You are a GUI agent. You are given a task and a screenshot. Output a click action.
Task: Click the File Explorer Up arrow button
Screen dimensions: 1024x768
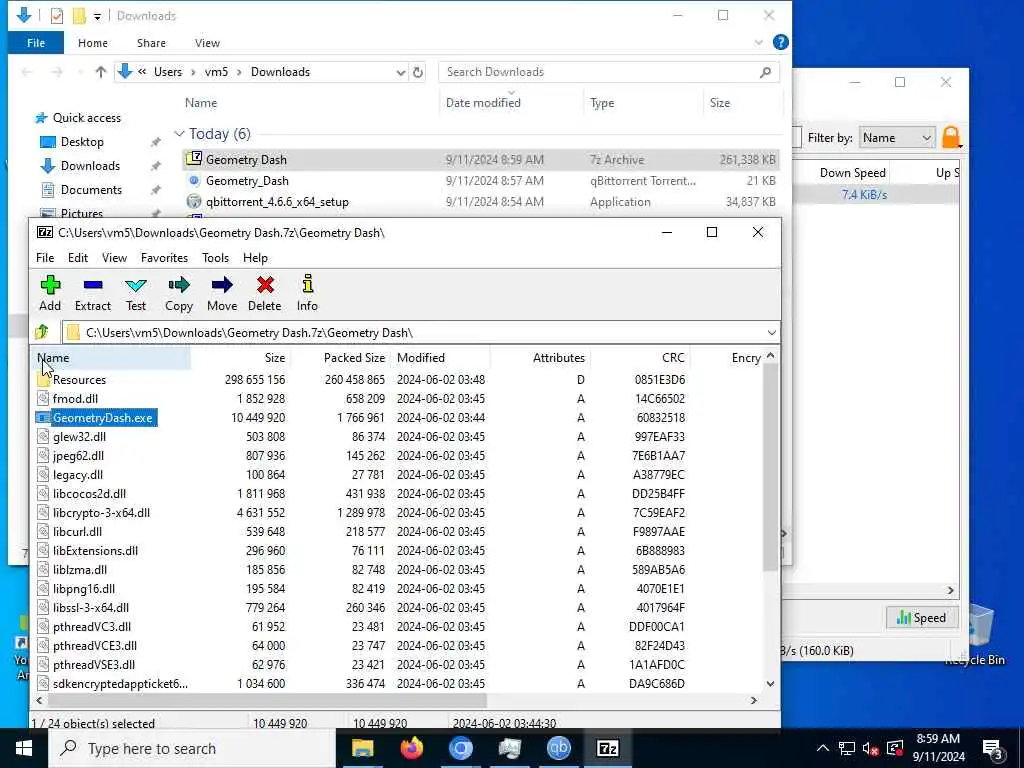pos(100,72)
